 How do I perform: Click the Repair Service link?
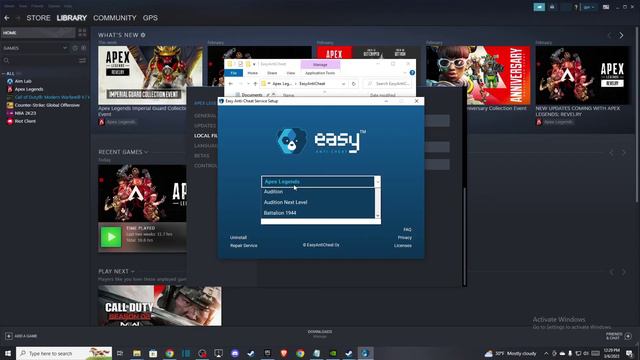pyautogui.click(x=244, y=246)
